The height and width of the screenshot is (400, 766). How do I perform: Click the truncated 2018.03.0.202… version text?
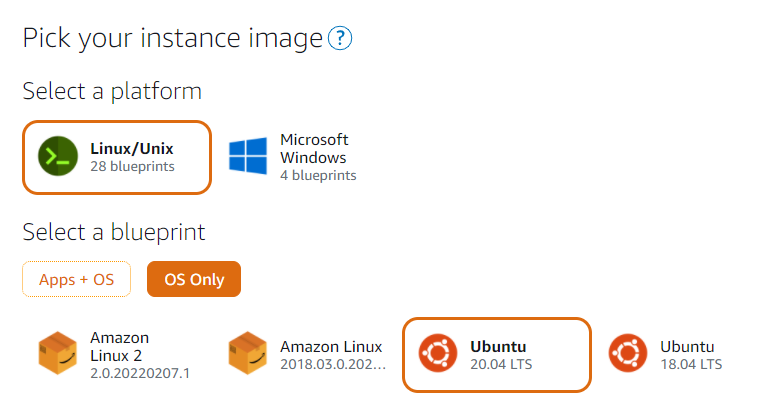(333, 364)
